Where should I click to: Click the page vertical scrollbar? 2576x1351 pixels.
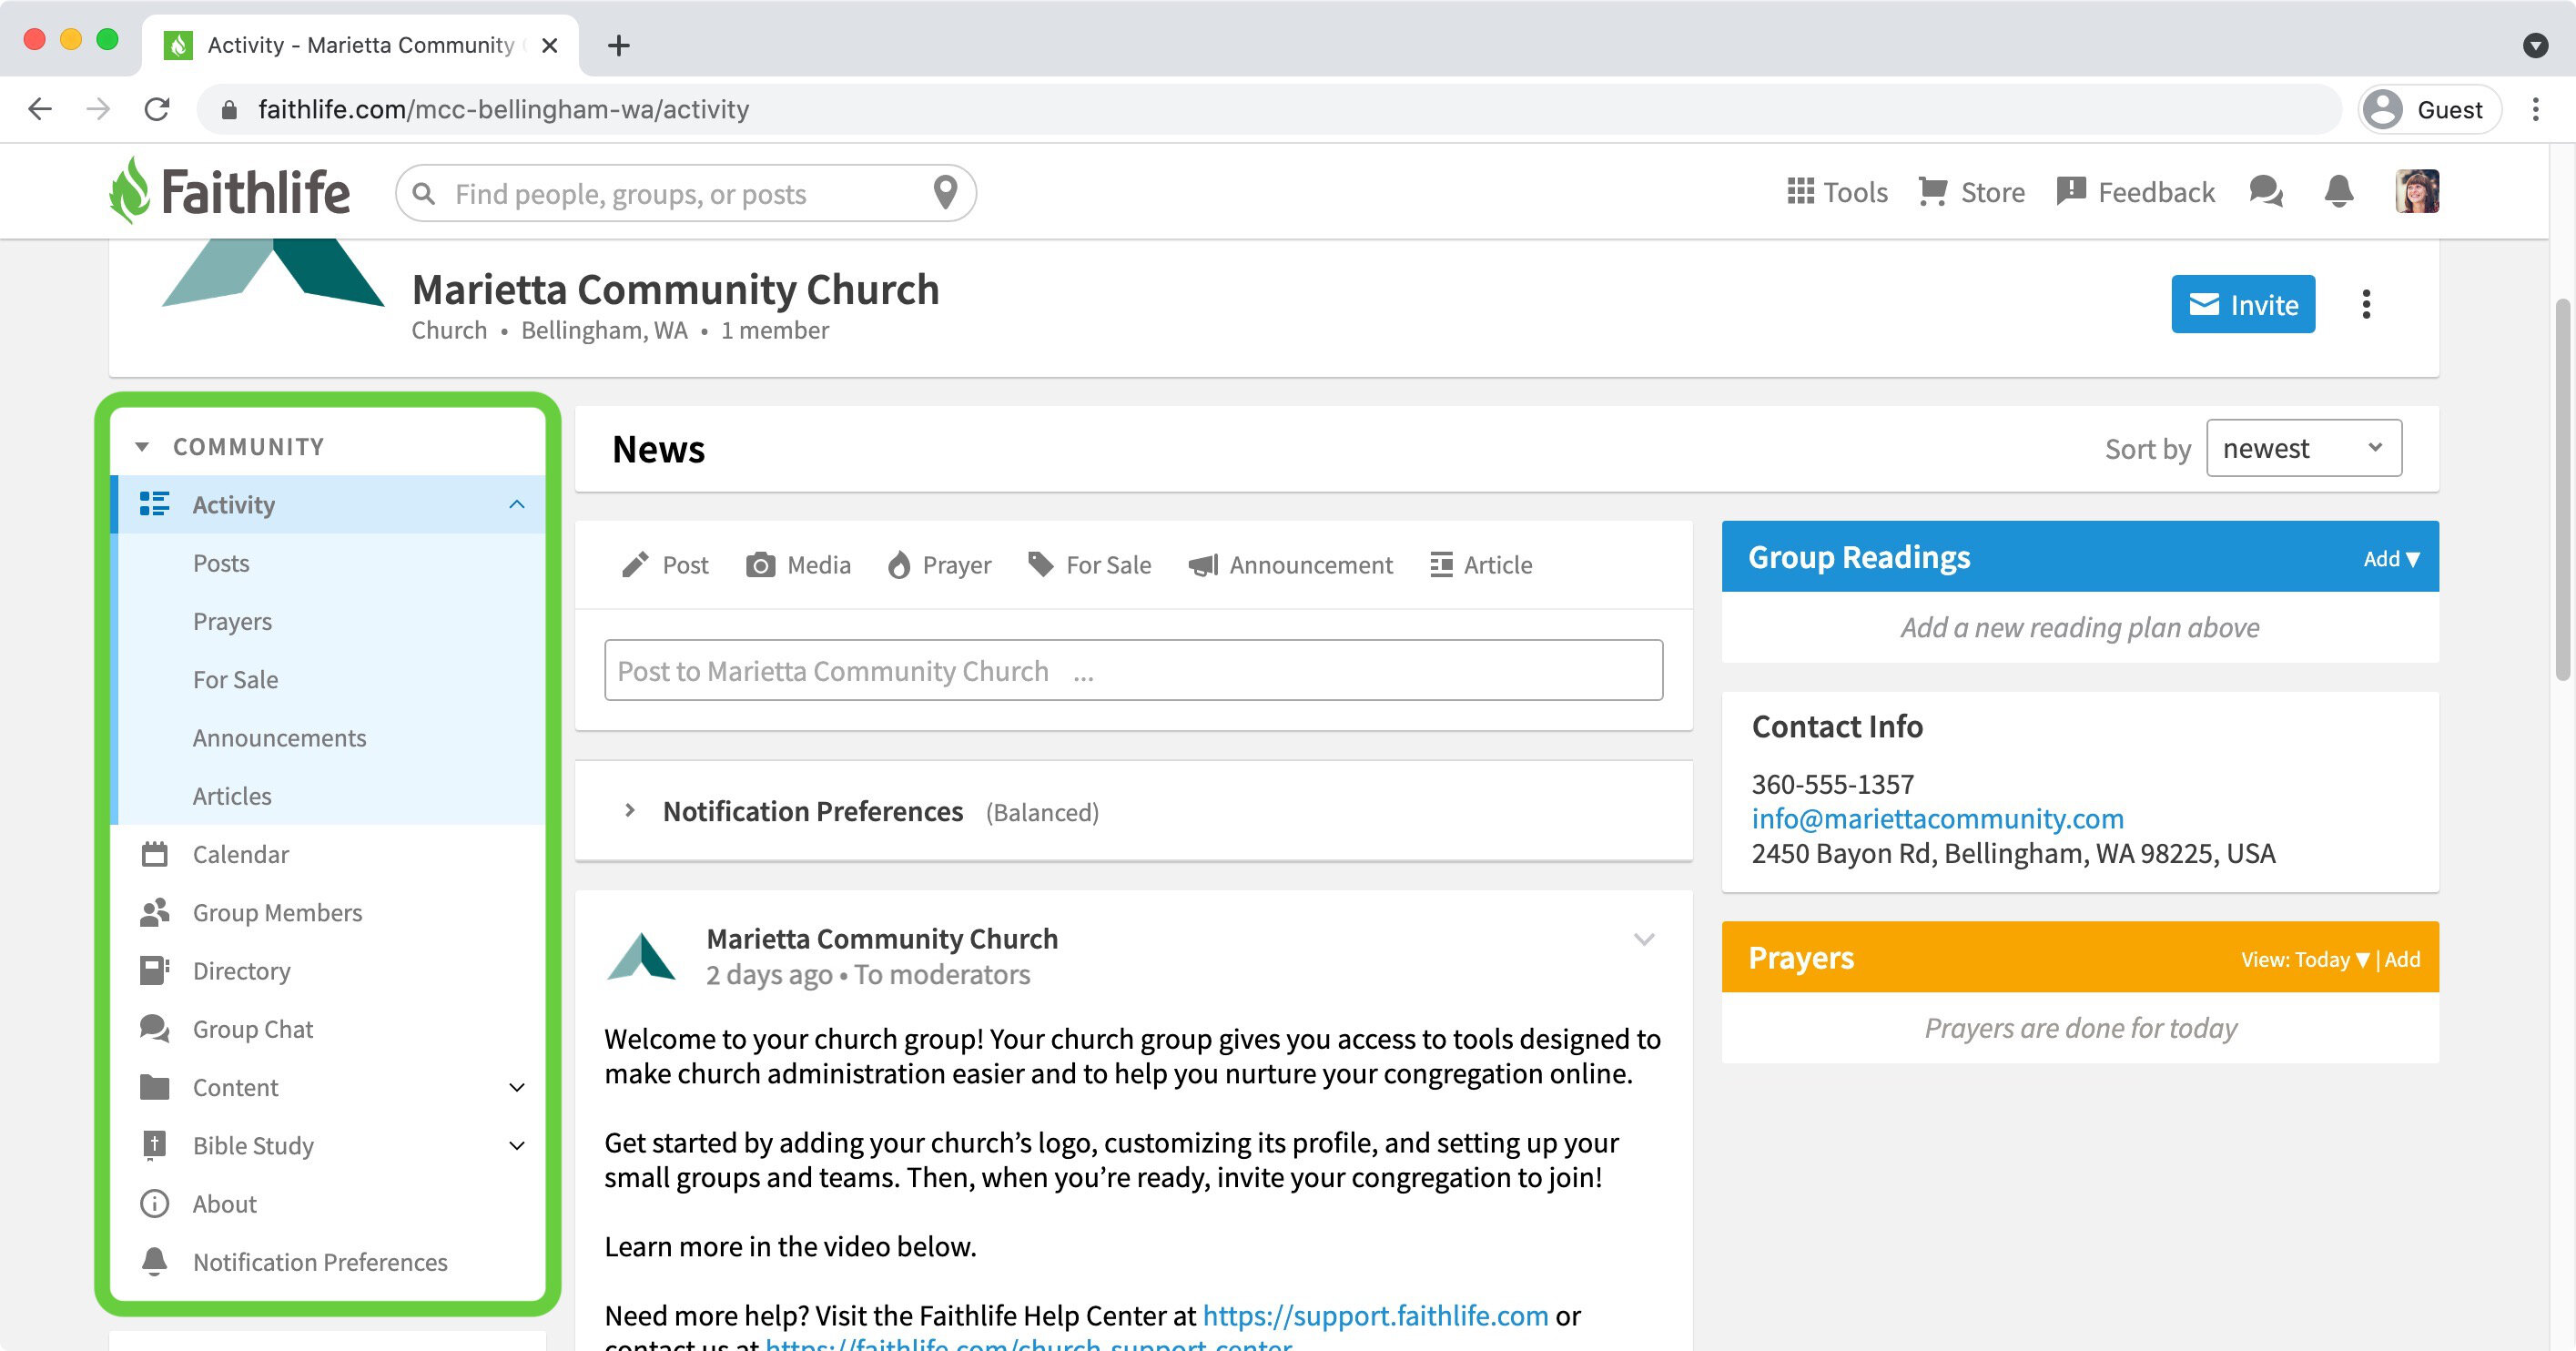[x=2565, y=490]
